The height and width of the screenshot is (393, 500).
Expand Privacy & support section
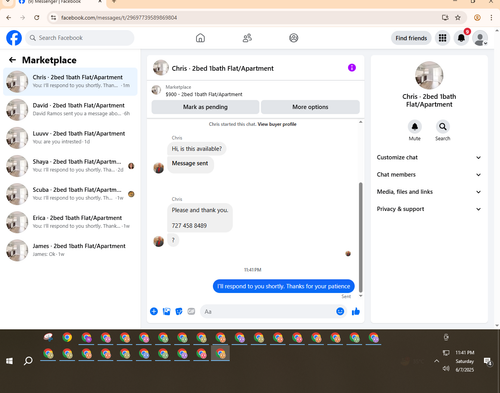429,209
